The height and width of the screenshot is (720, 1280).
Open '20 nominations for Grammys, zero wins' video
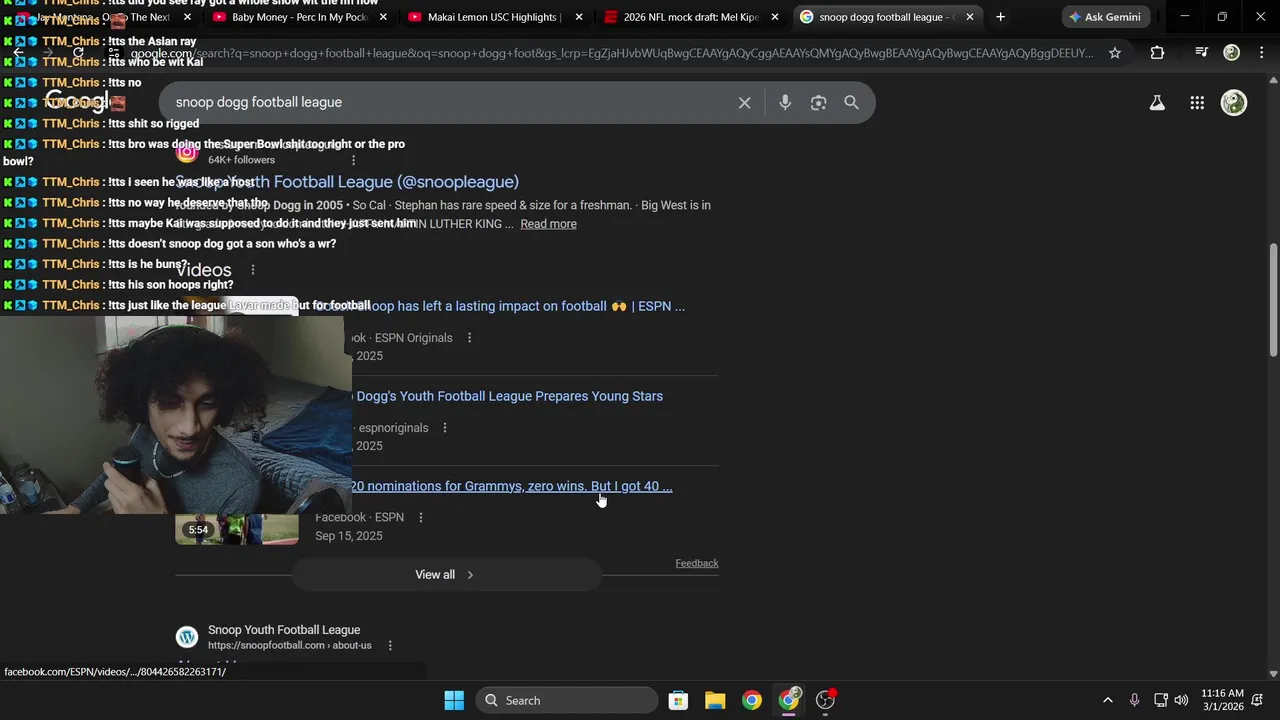[511, 486]
